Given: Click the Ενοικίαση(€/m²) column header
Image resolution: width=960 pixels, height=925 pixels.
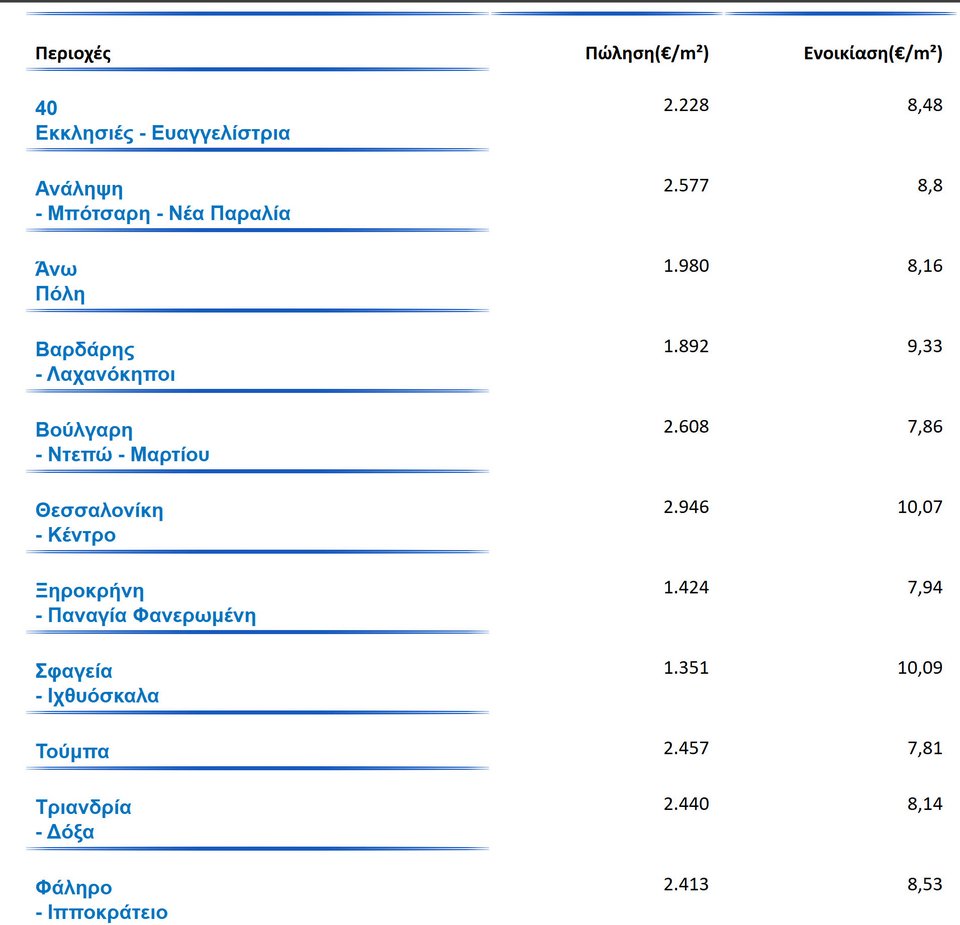Looking at the screenshot, I should coord(872,54).
